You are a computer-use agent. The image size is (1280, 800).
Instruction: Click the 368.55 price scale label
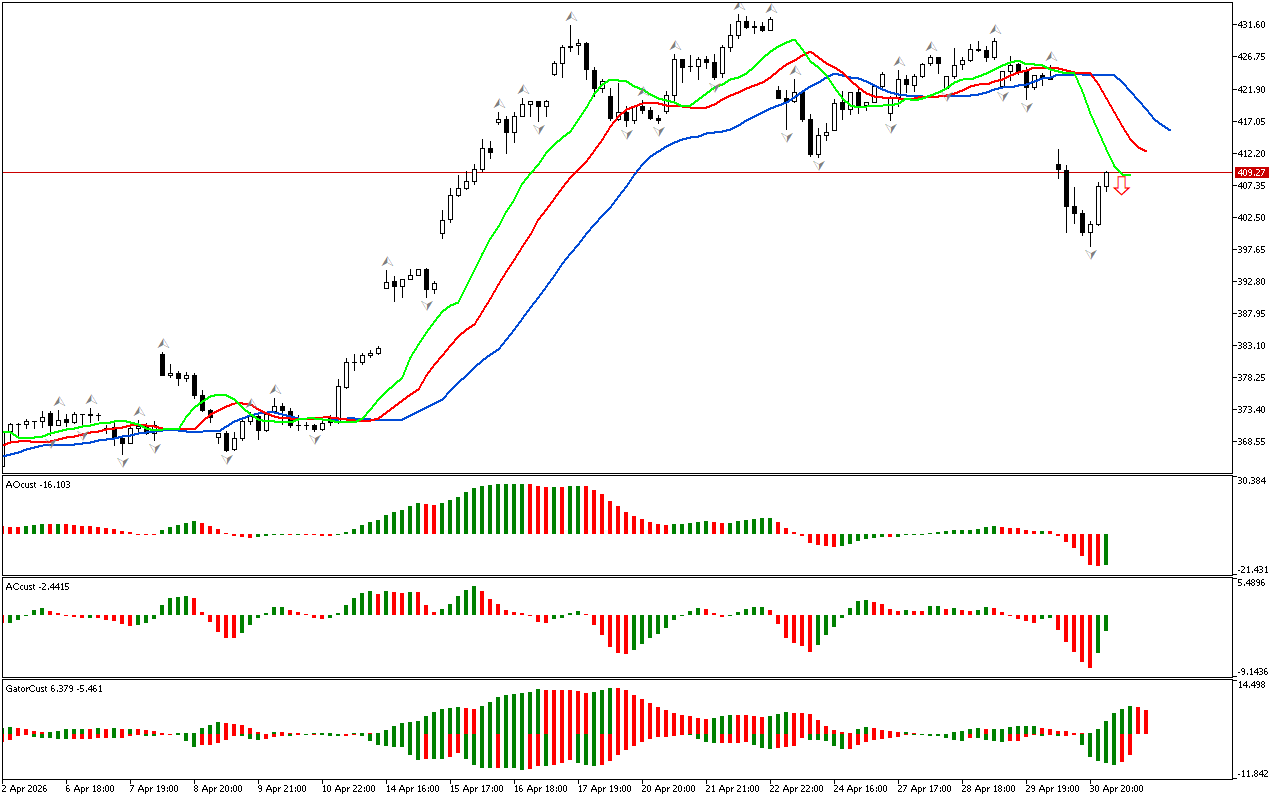click(x=1251, y=441)
